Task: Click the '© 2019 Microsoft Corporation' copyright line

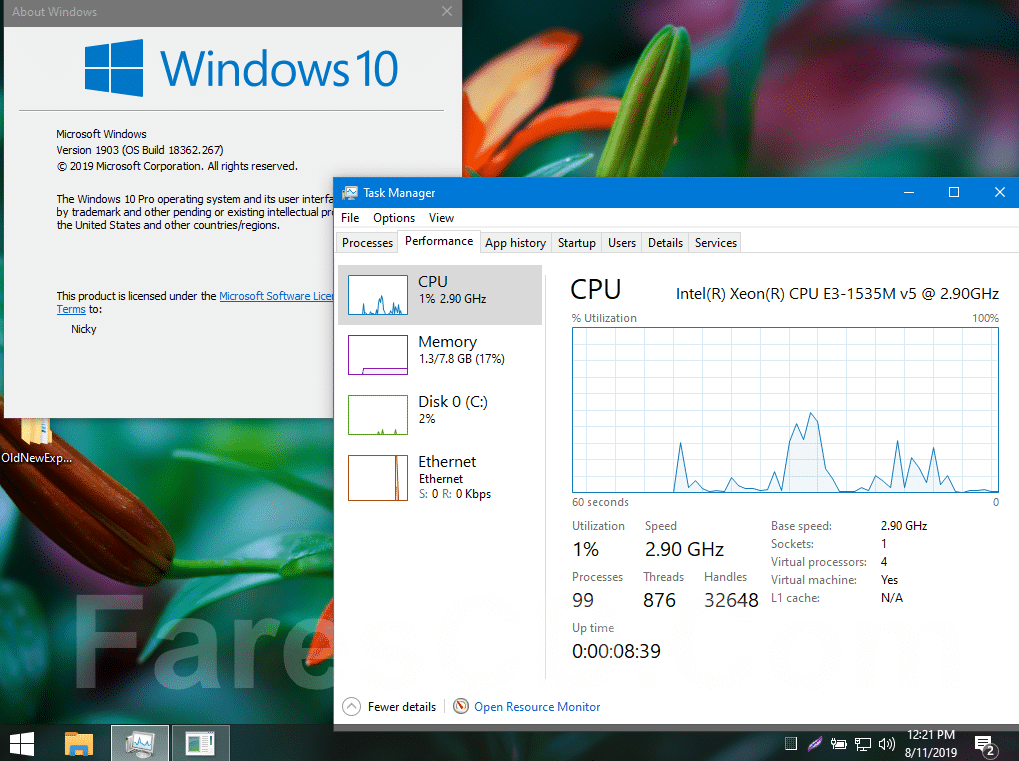Action: point(177,166)
